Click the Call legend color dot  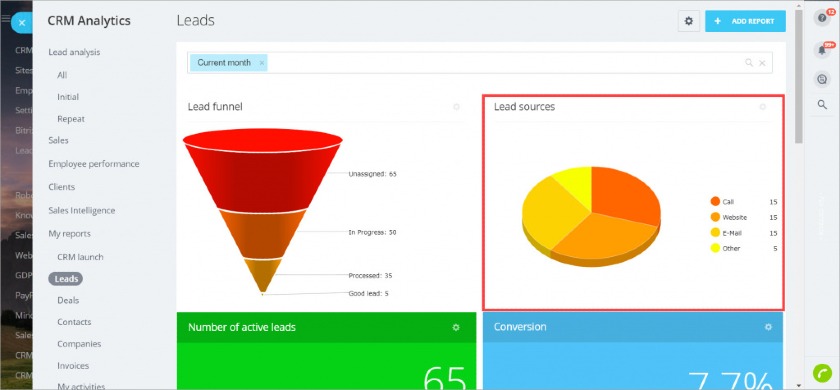point(715,201)
